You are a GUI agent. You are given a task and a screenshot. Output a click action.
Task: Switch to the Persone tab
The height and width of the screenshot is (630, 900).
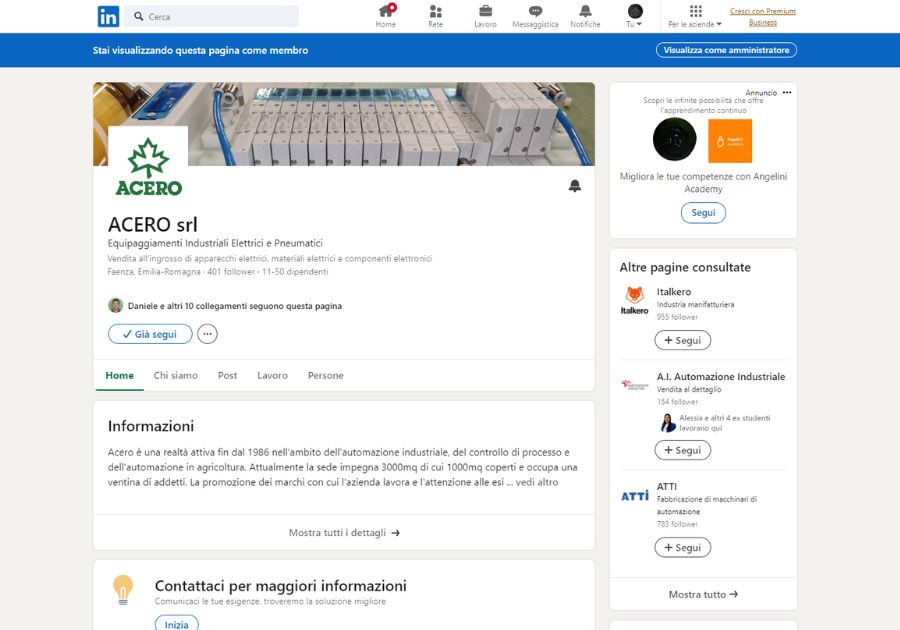(325, 375)
